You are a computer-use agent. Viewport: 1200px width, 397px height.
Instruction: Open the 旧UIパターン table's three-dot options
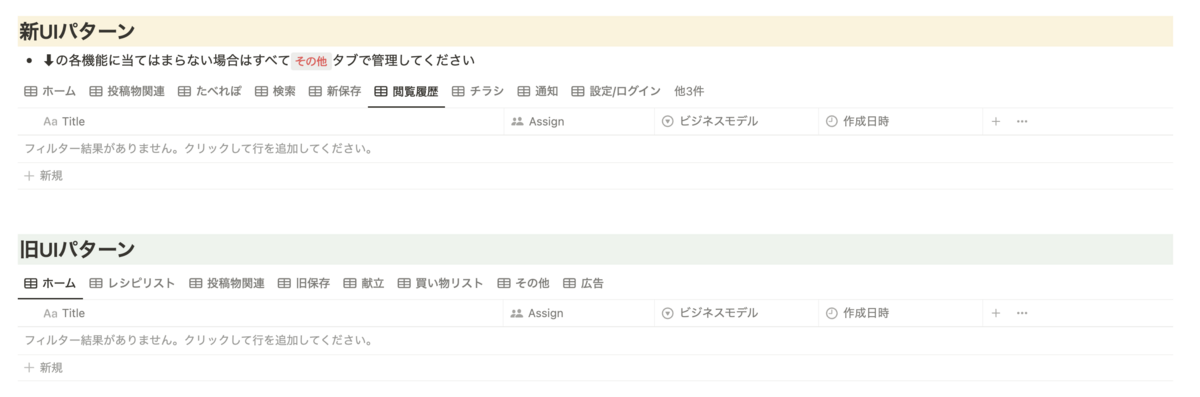pyautogui.click(x=1022, y=313)
